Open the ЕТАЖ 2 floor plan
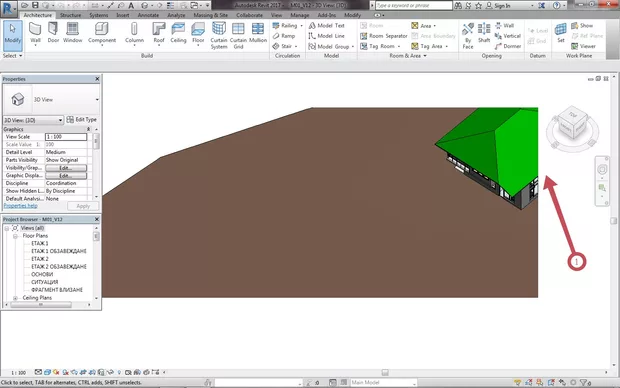This screenshot has width=620, height=388. [x=40, y=259]
